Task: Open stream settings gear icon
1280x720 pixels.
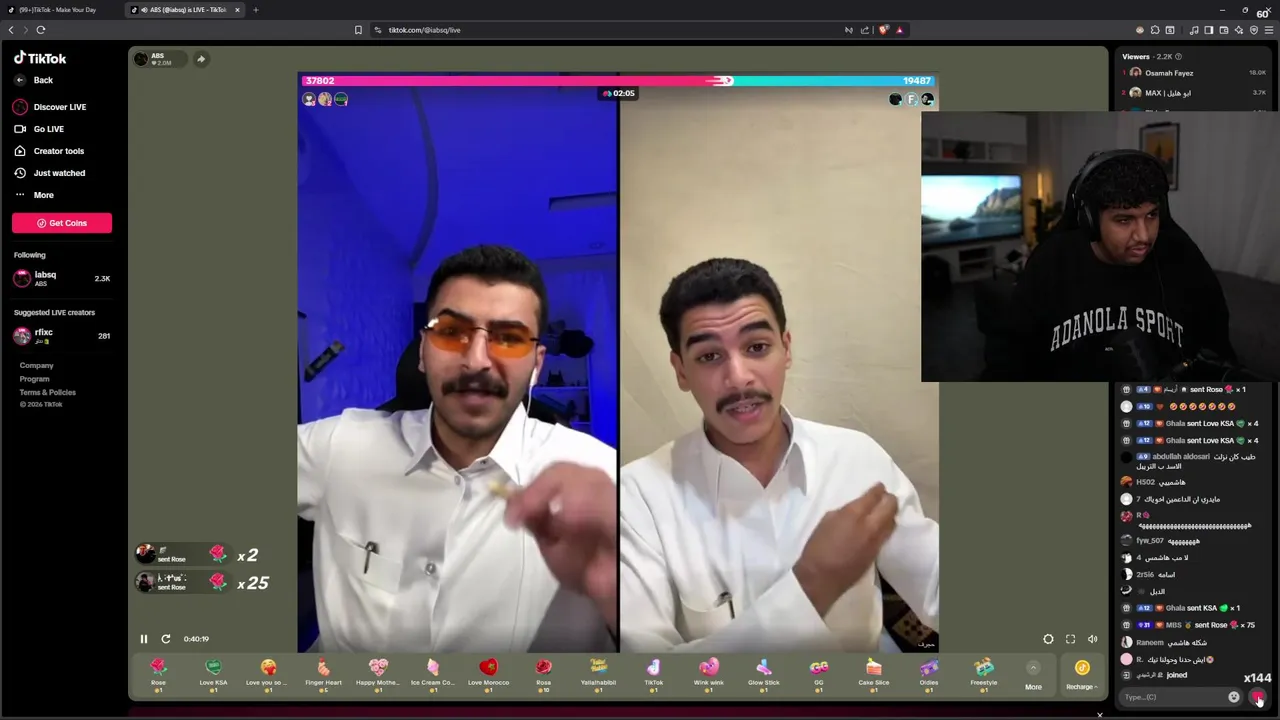Action: [x=1048, y=639]
